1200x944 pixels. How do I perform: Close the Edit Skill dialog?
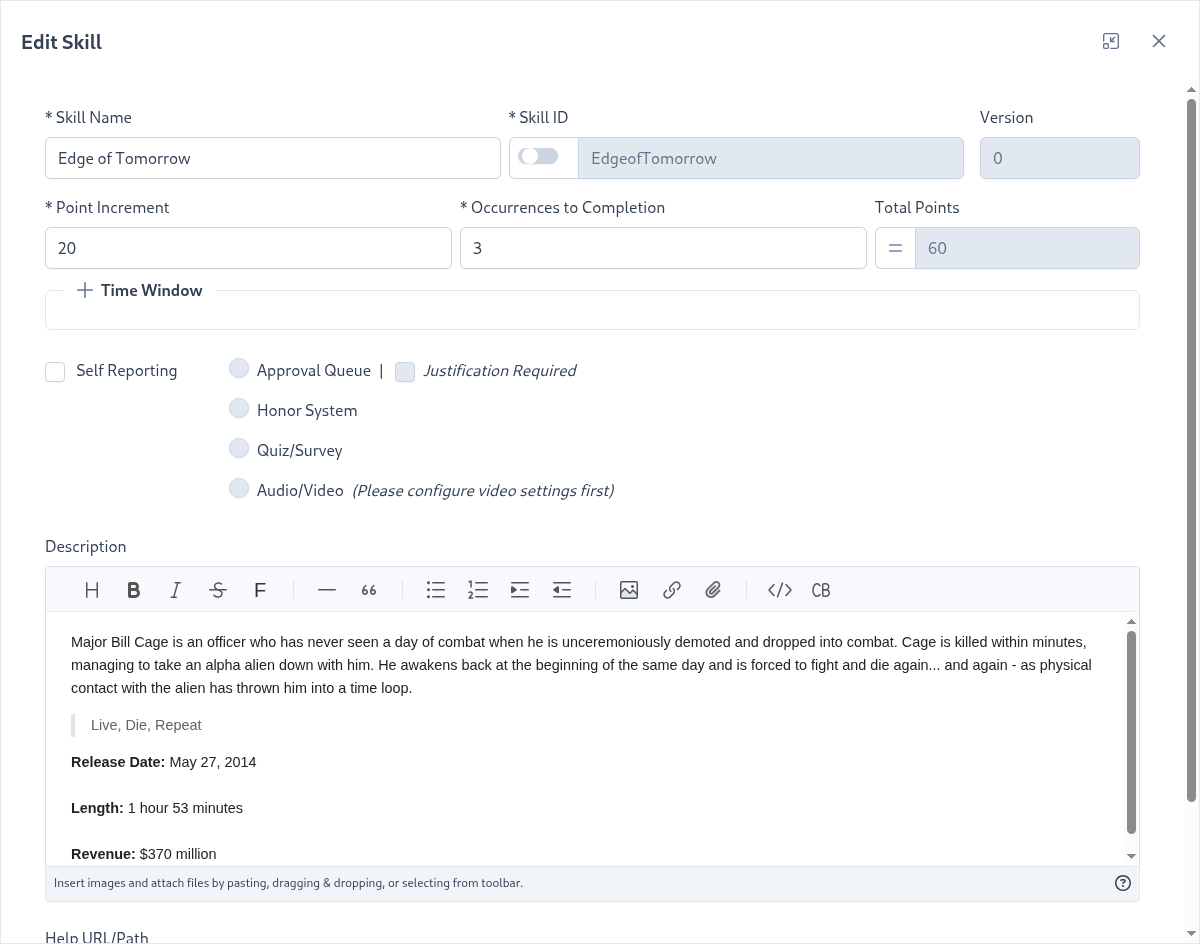(x=1159, y=41)
